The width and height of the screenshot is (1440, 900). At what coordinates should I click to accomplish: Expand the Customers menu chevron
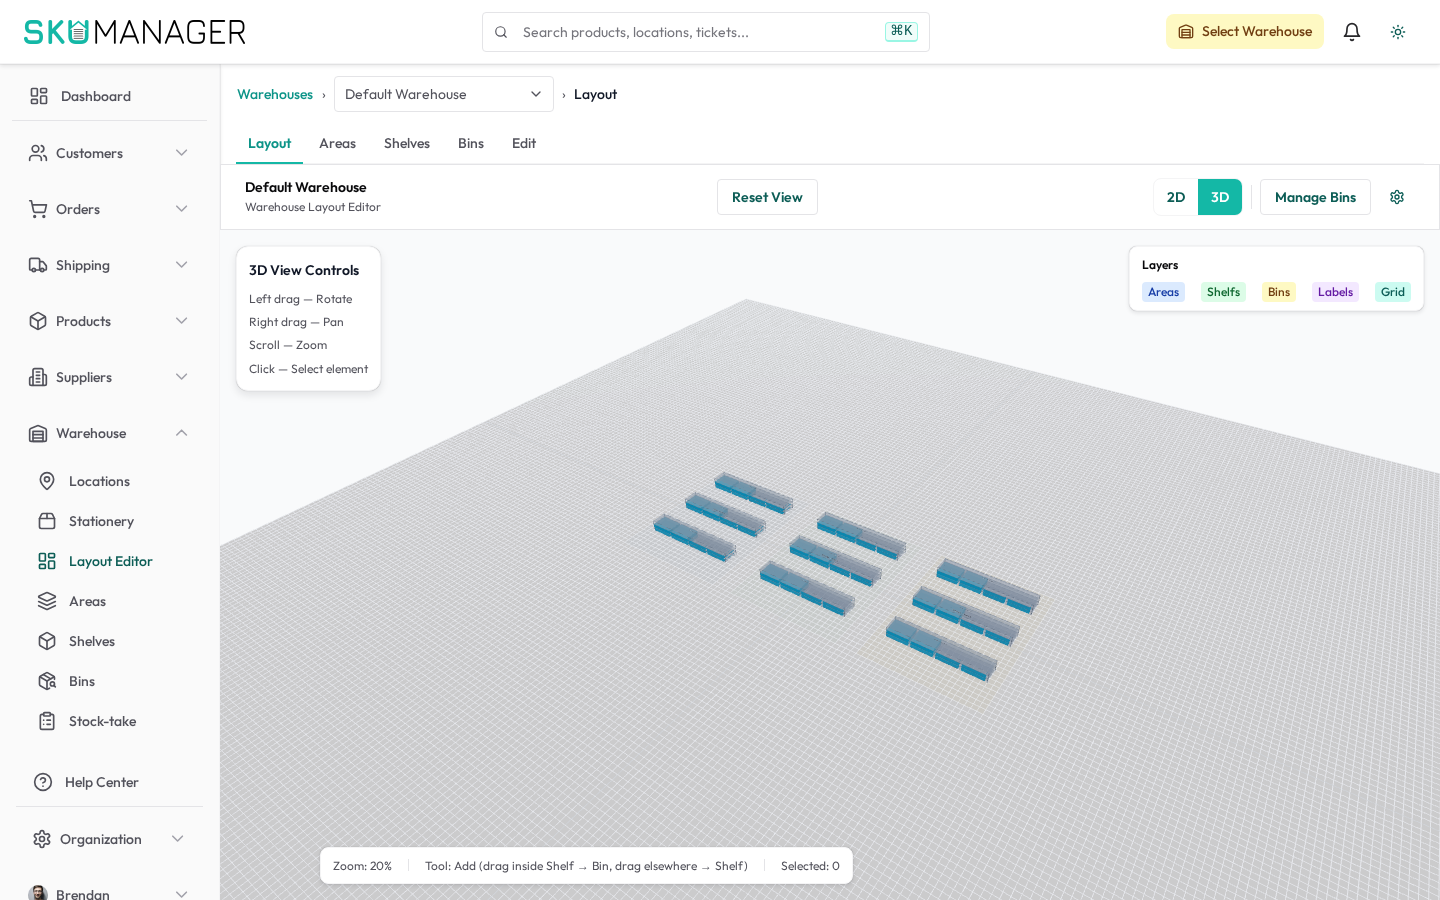(x=182, y=153)
